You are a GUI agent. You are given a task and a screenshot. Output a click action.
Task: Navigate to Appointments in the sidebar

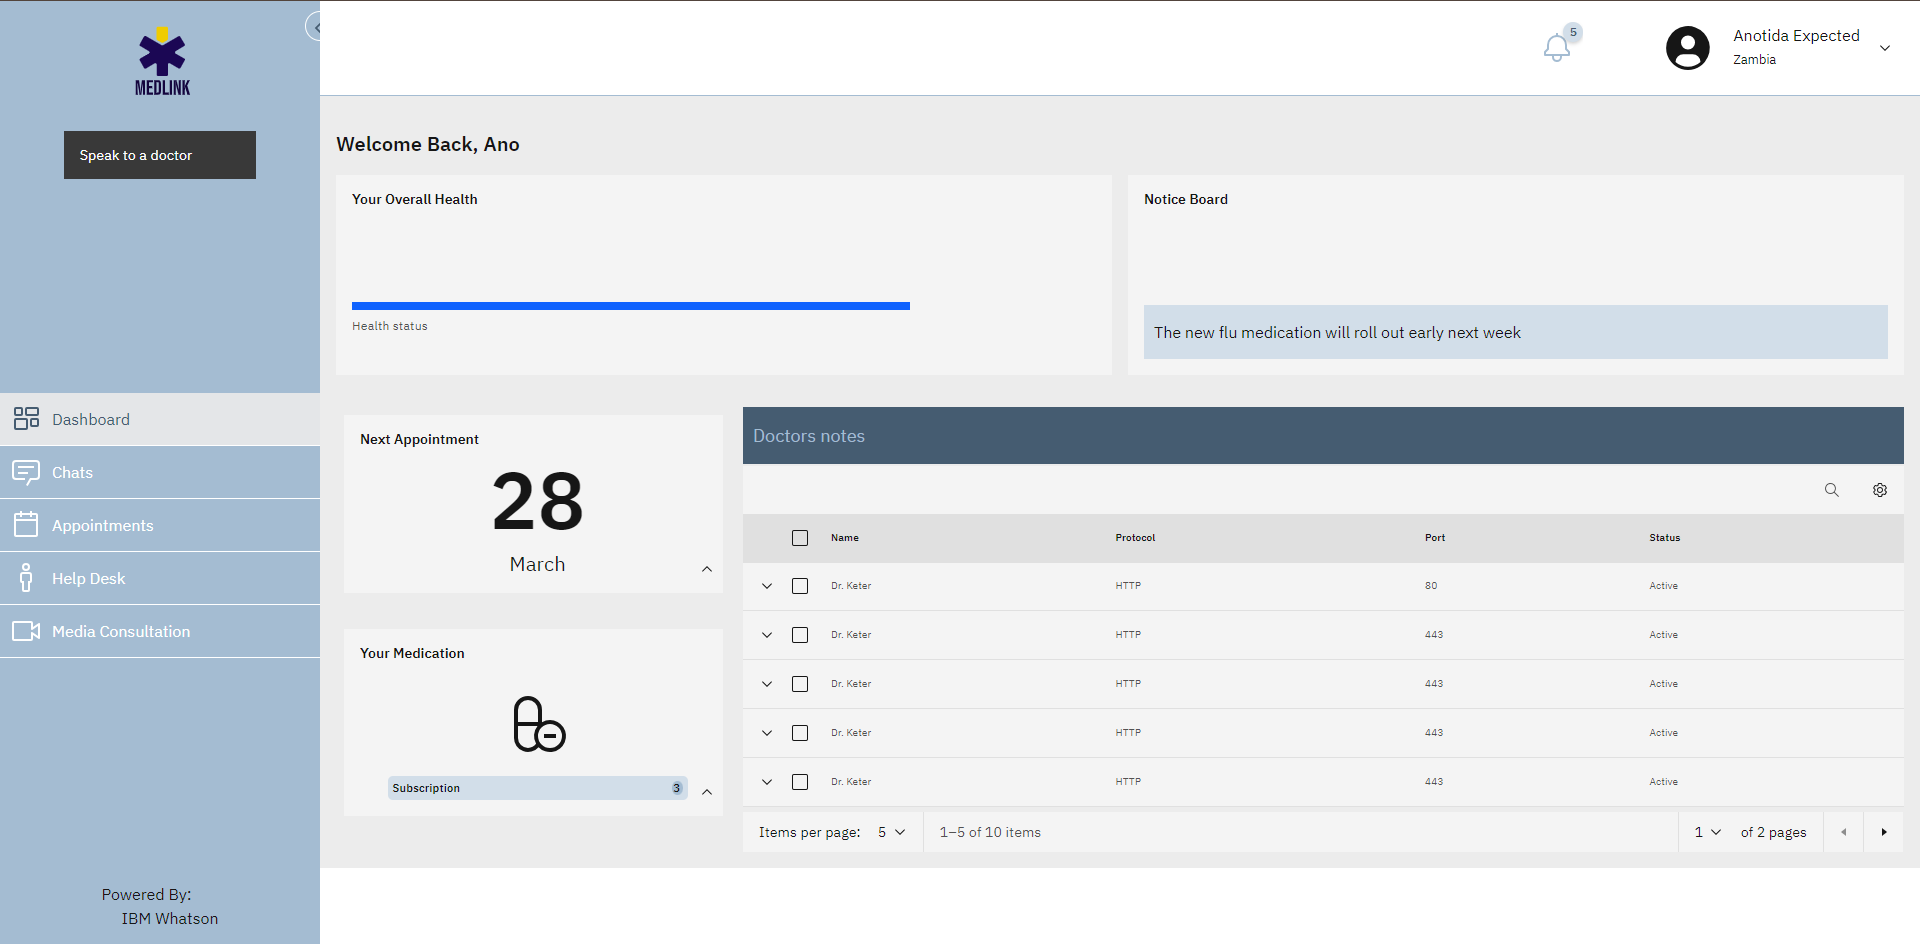click(x=102, y=525)
